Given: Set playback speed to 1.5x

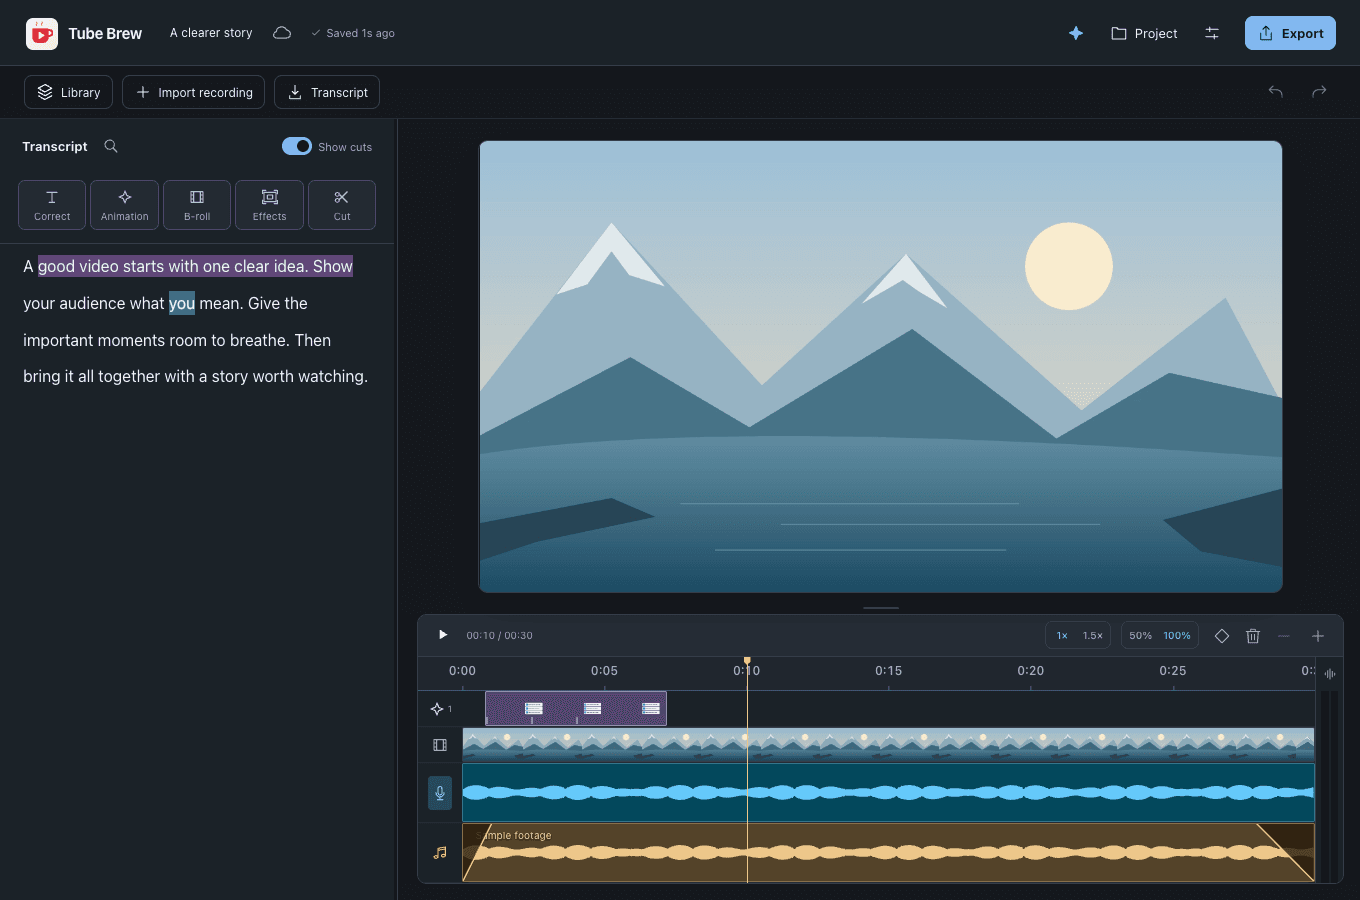Looking at the screenshot, I should point(1093,636).
